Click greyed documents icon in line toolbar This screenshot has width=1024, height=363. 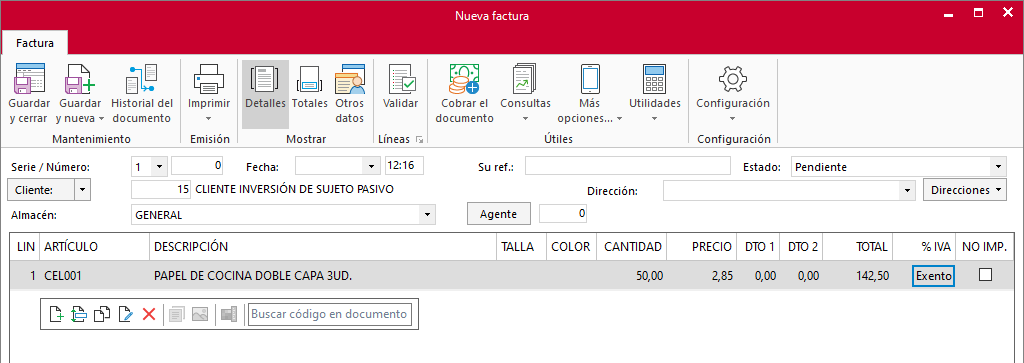(x=177, y=314)
